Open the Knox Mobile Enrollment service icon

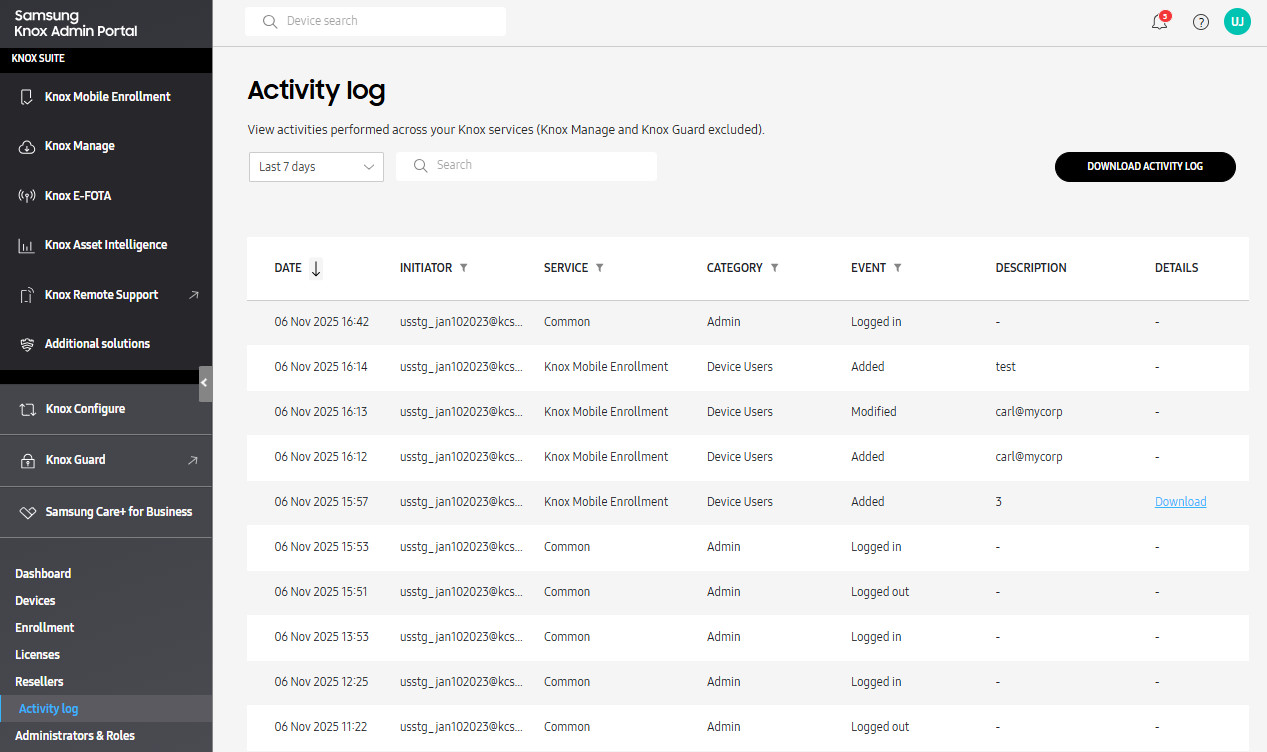click(x=25, y=96)
